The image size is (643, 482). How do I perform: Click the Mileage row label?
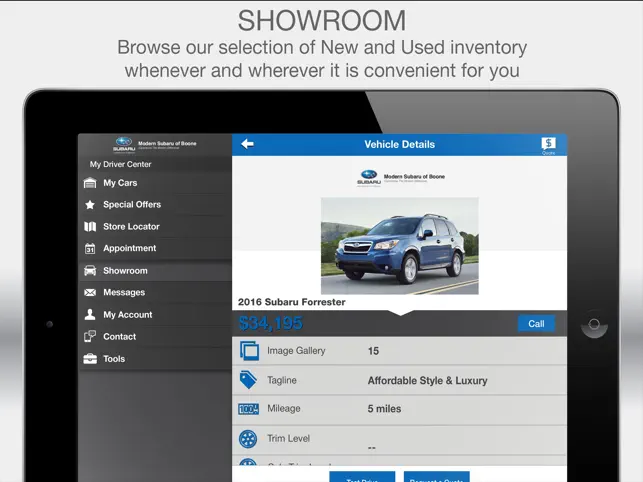tap(284, 409)
